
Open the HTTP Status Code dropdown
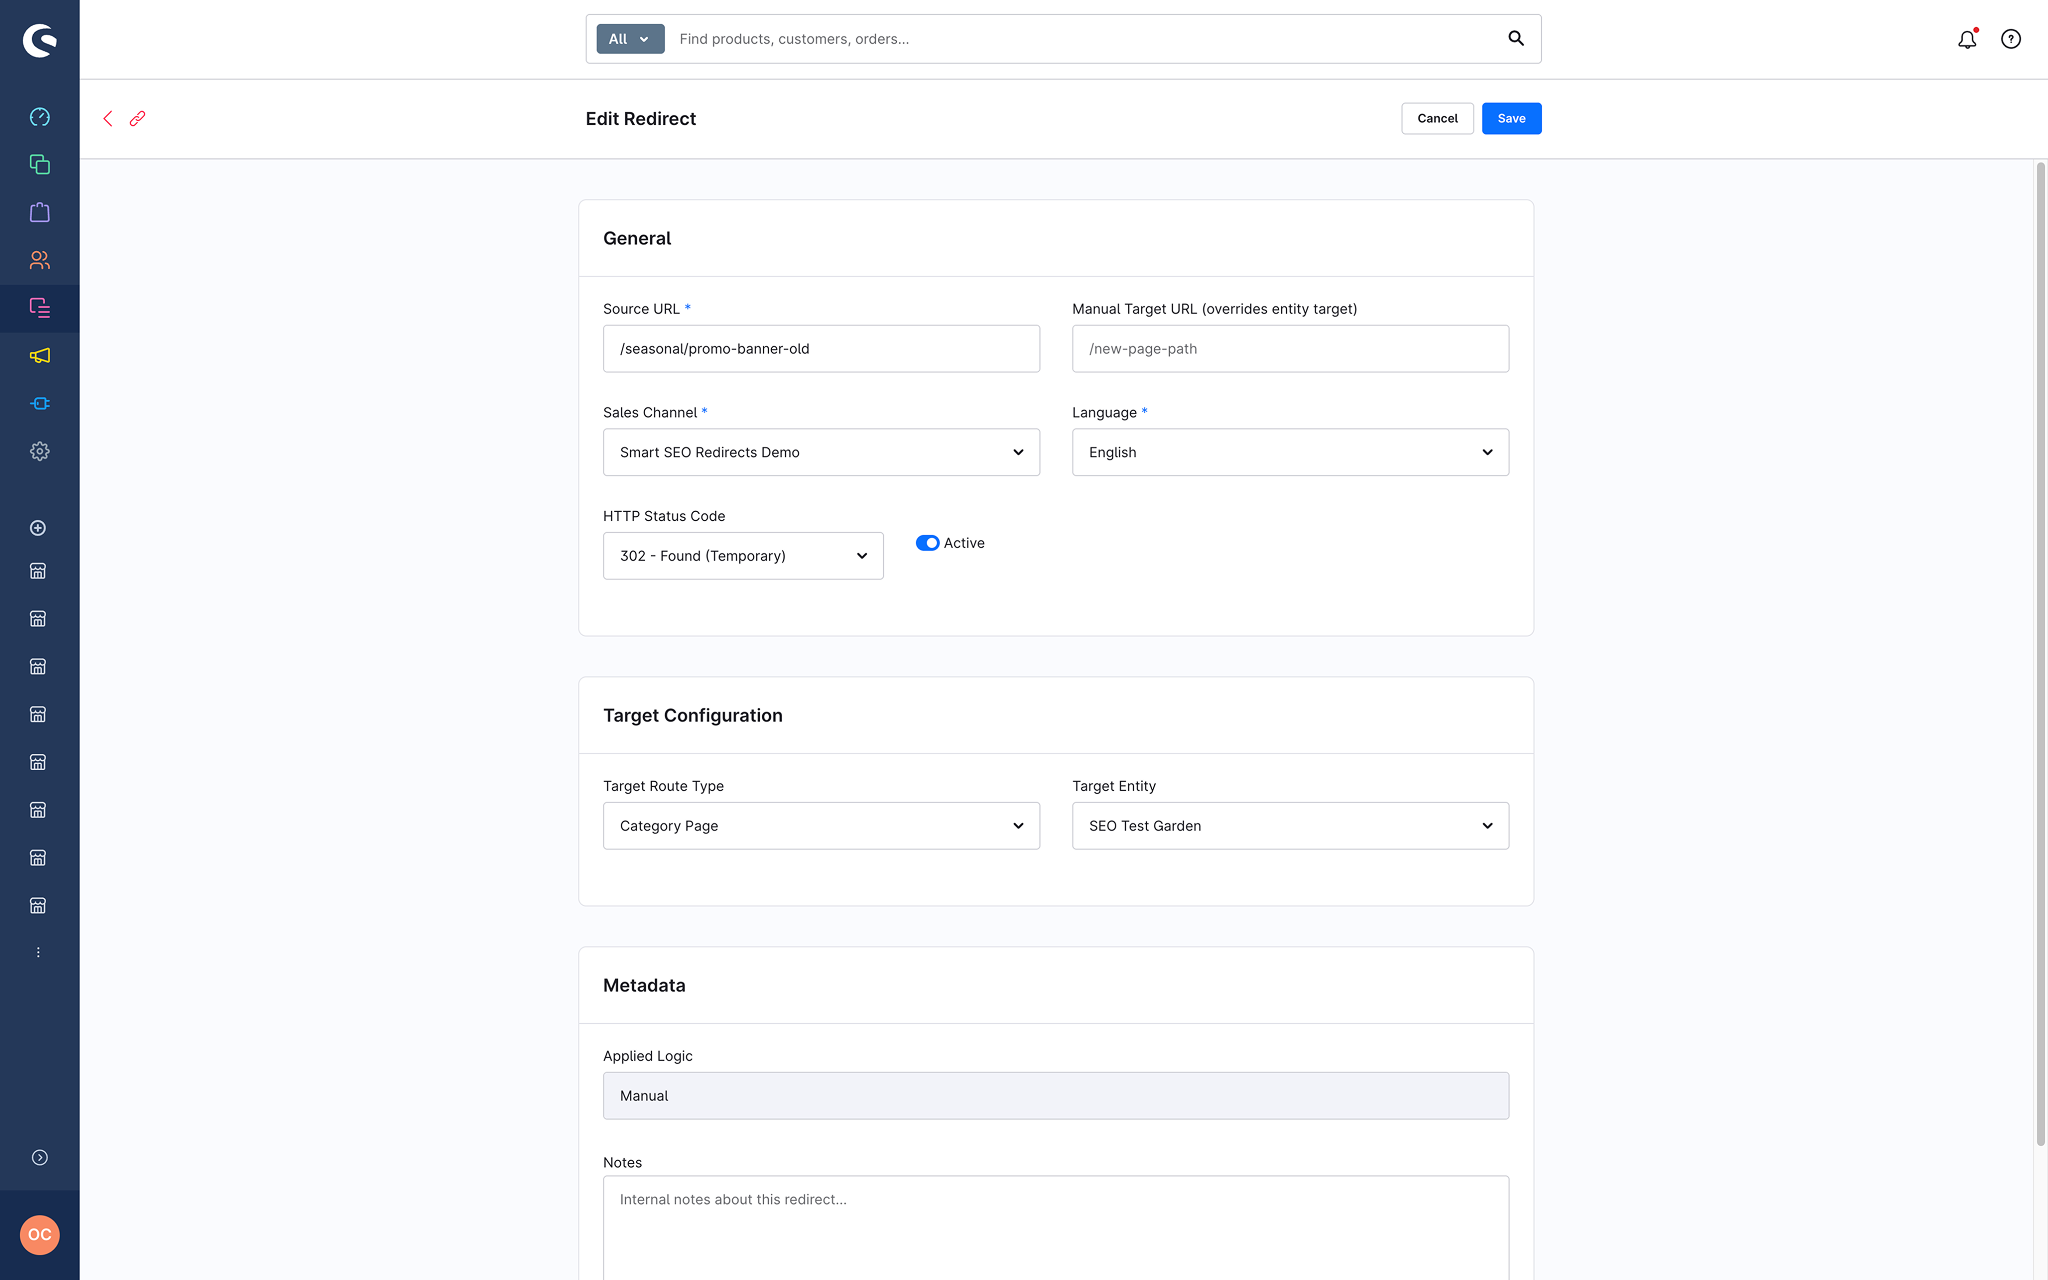coord(743,556)
